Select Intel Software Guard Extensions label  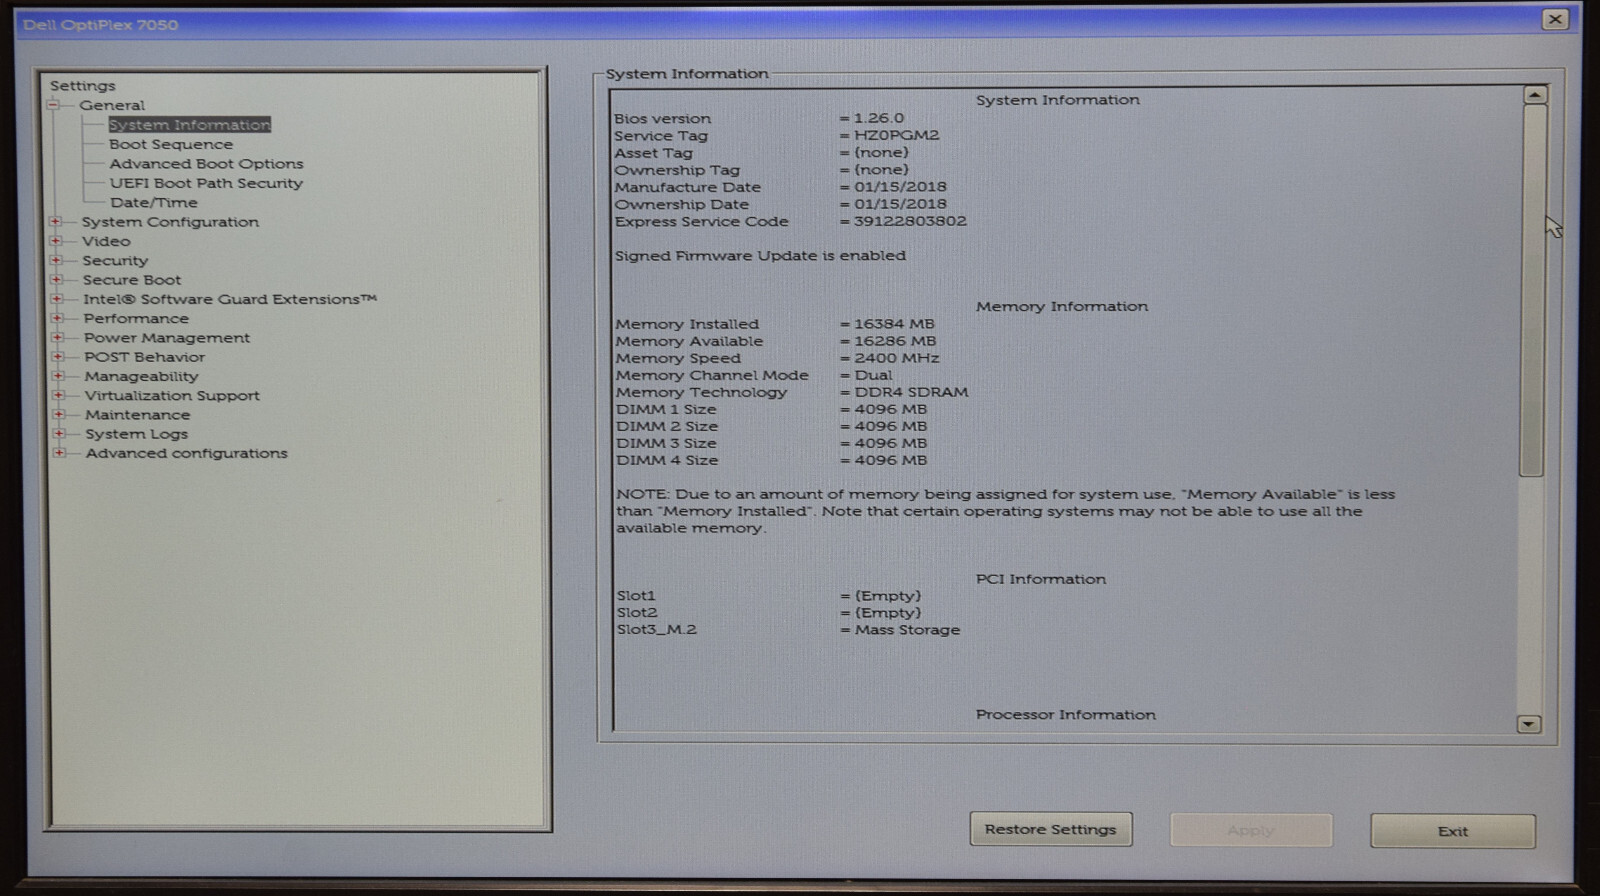click(x=230, y=299)
